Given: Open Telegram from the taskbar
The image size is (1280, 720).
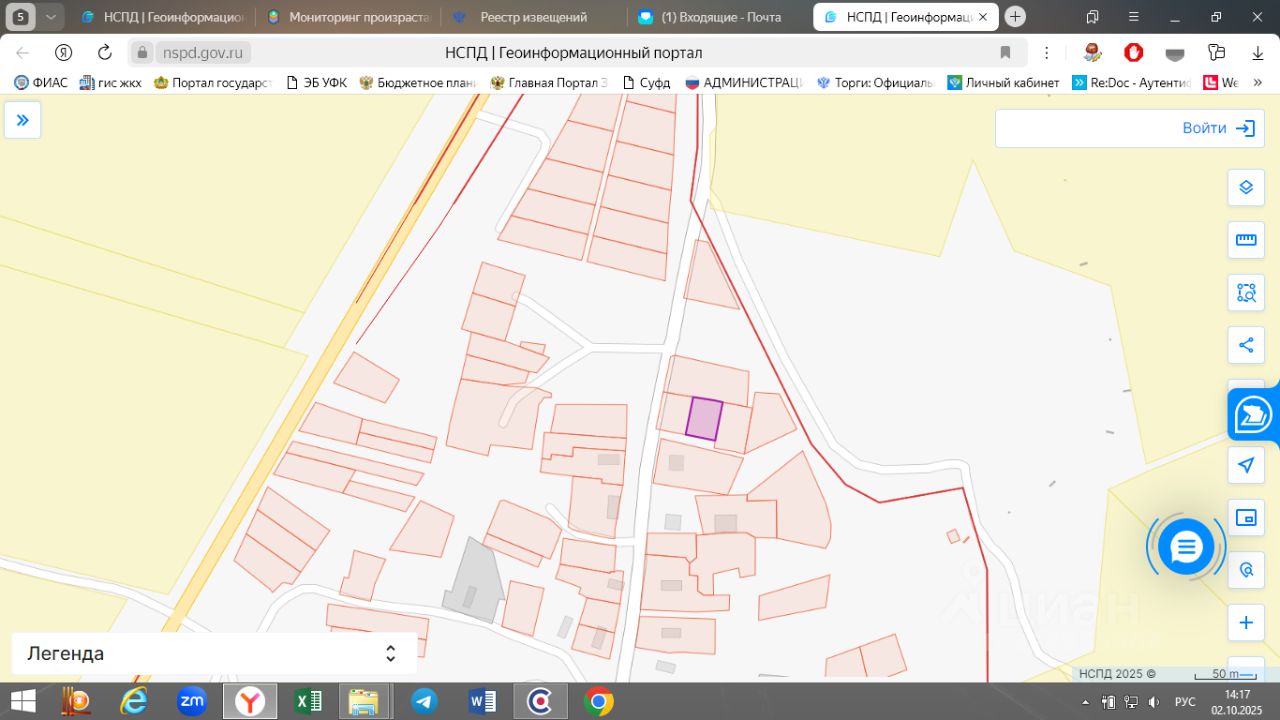Looking at the screenshot, I should [x=424, y=701].
